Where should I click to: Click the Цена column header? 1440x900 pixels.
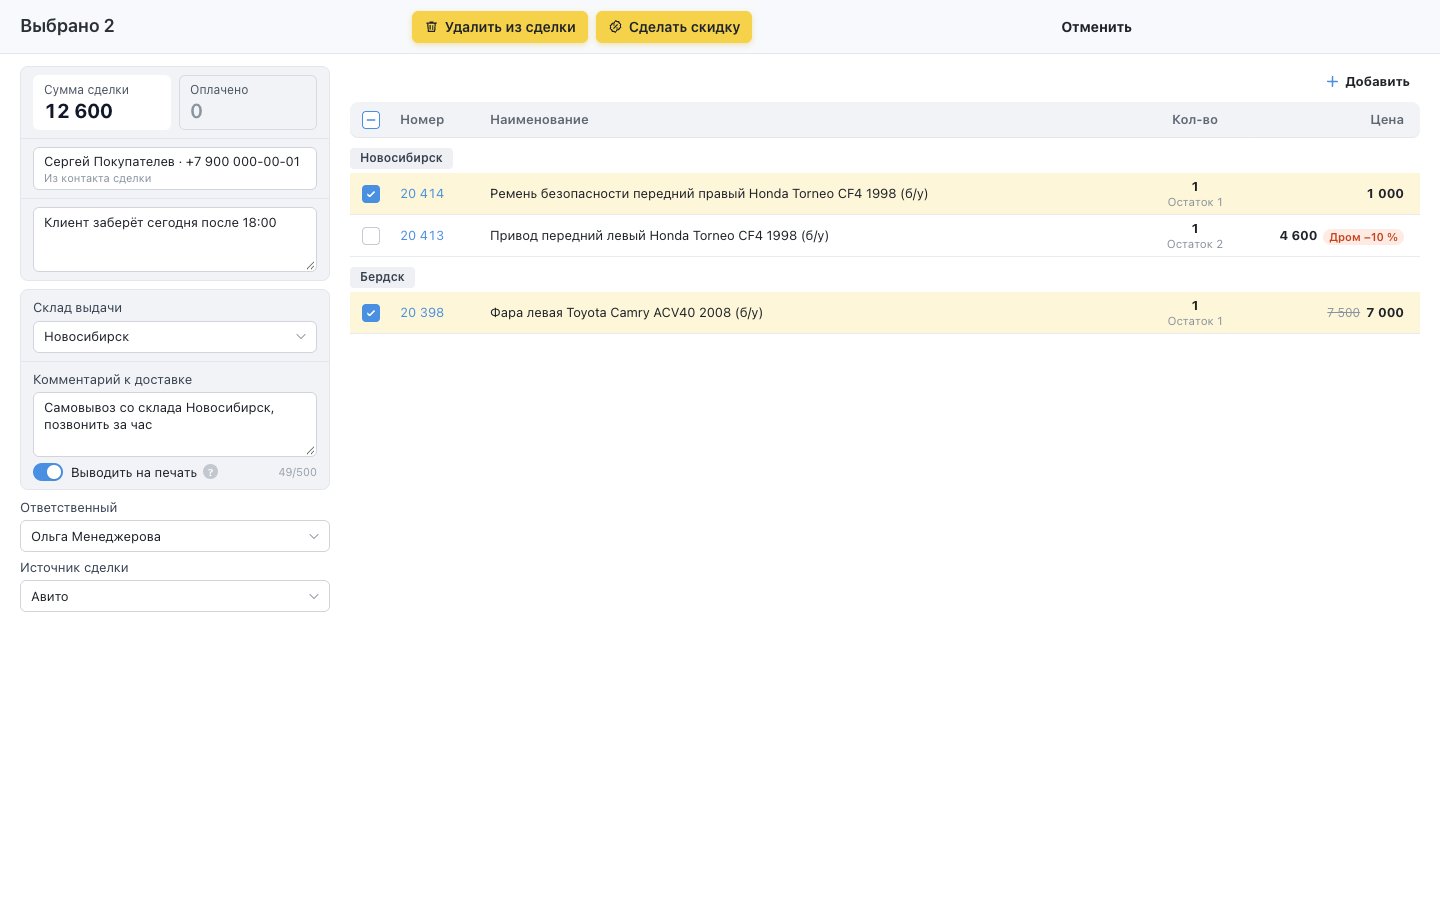tap(1387, 120)
